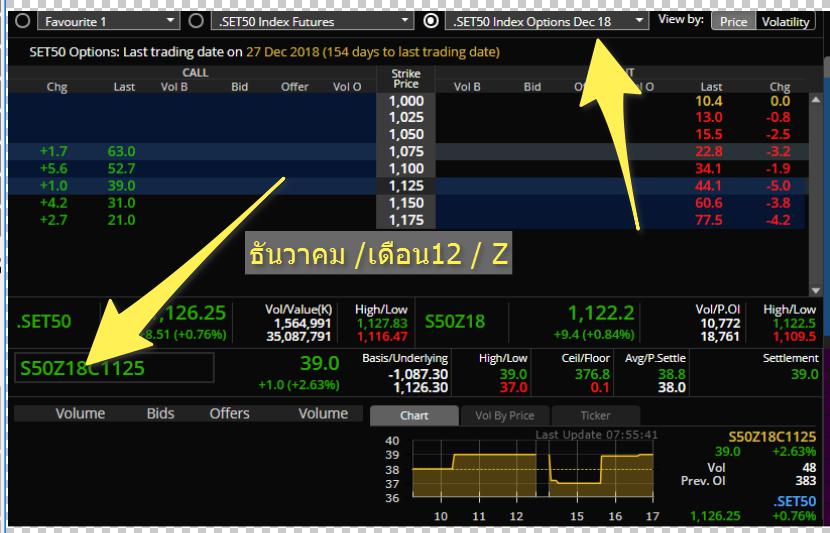
Task: Click put last price 77.5
Action: pos(709,220)
